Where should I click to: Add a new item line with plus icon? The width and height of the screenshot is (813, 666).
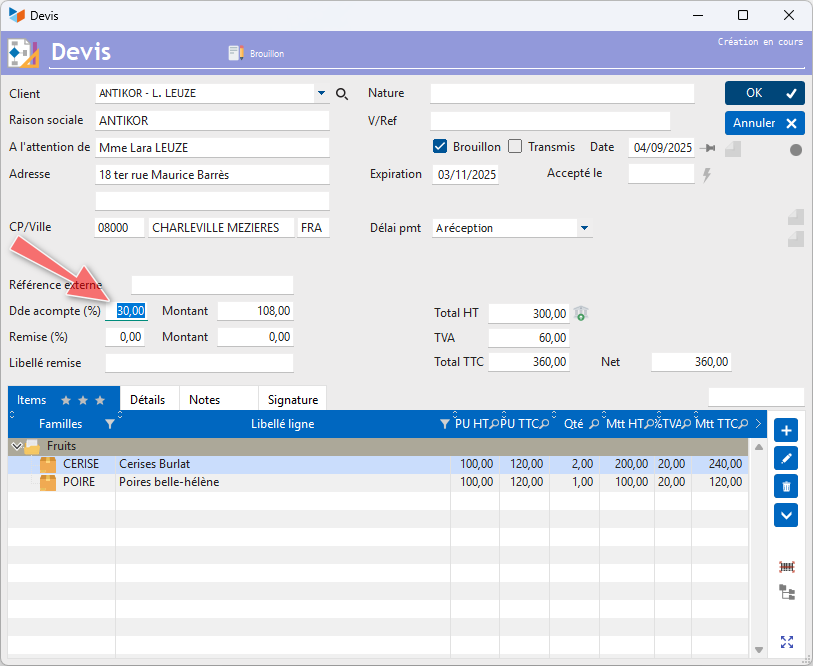click(786, 431)
